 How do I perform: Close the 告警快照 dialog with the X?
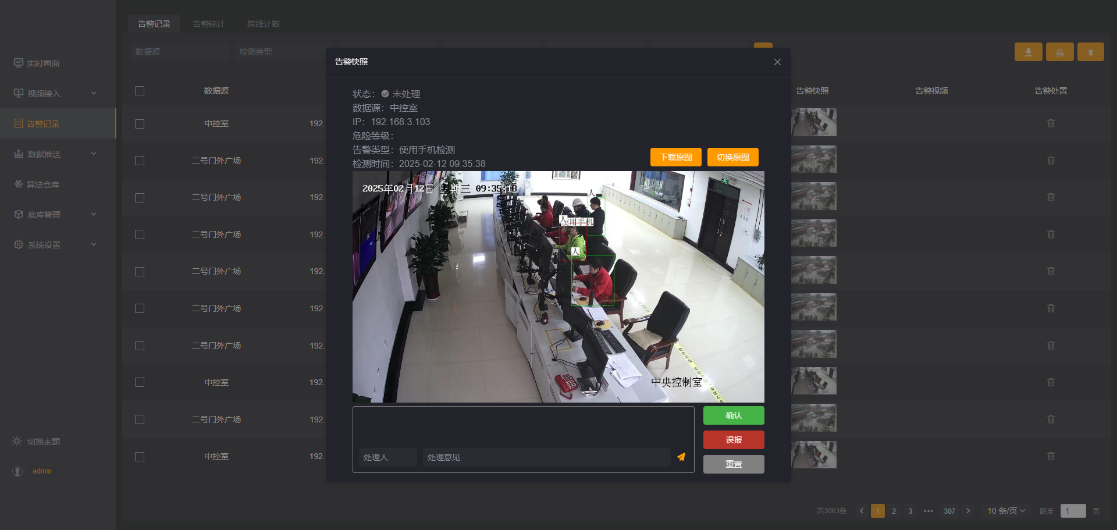777,62
